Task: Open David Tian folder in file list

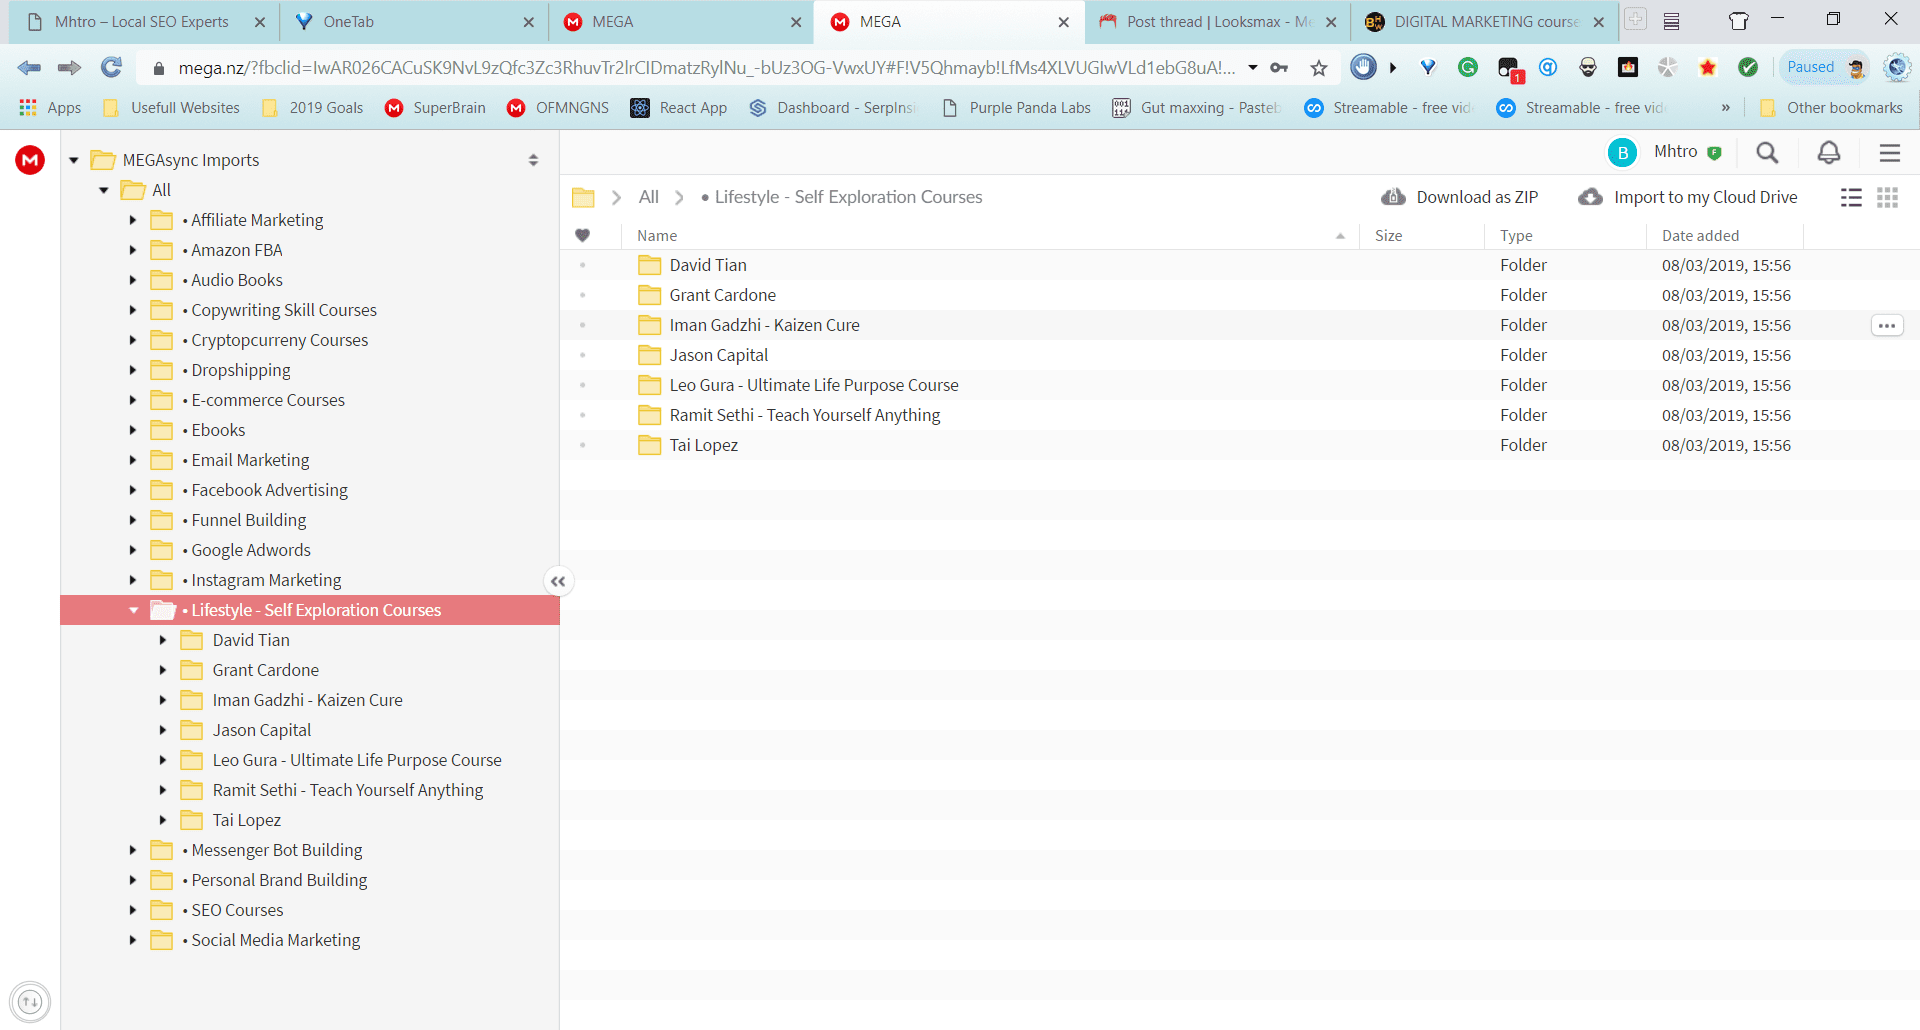Action: [708, 265]
